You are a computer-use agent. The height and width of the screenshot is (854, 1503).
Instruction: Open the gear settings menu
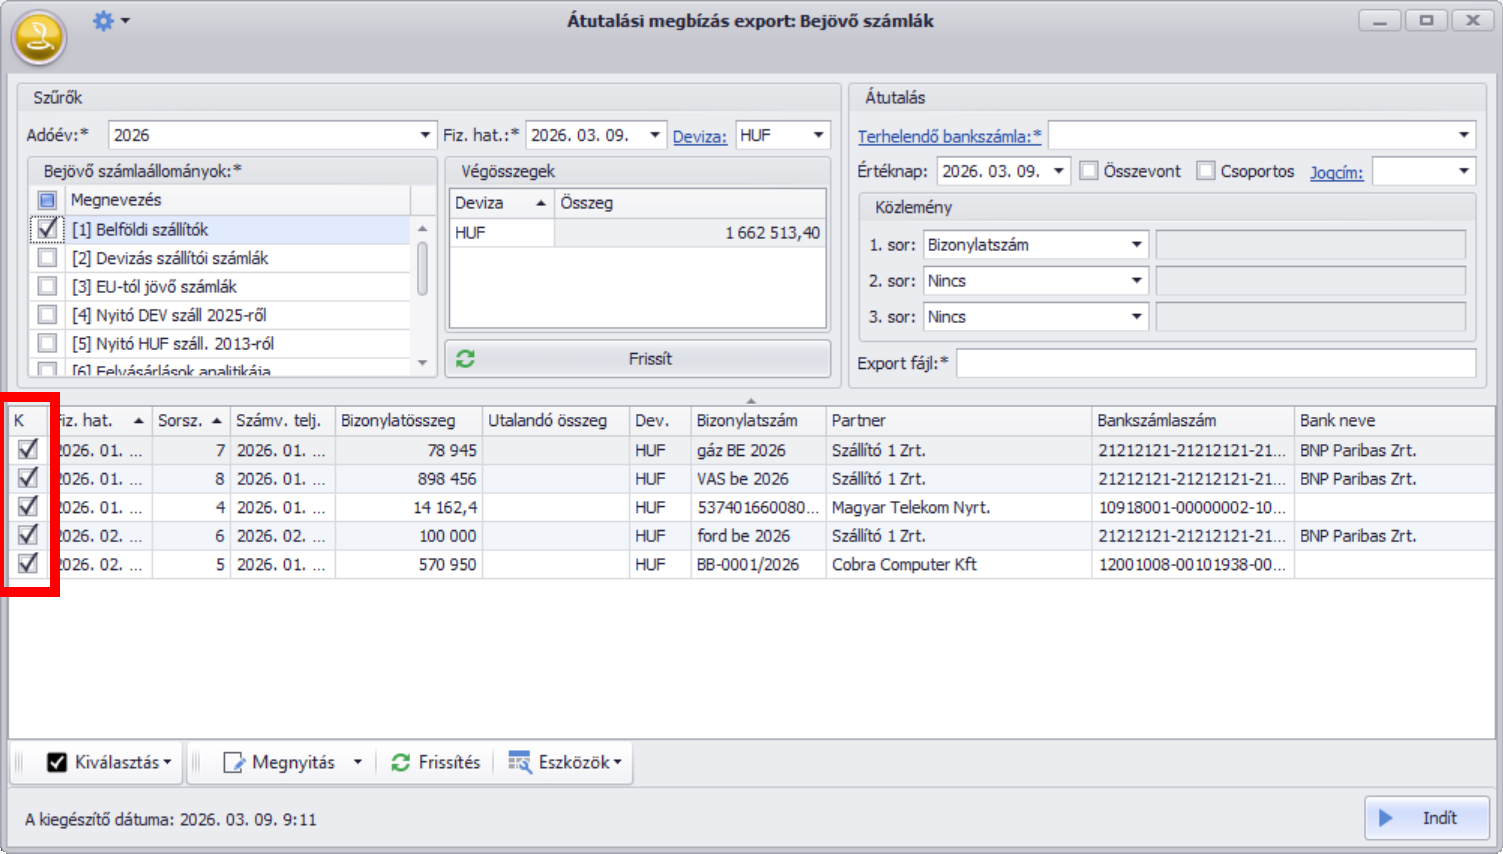[x=104, y=21]
